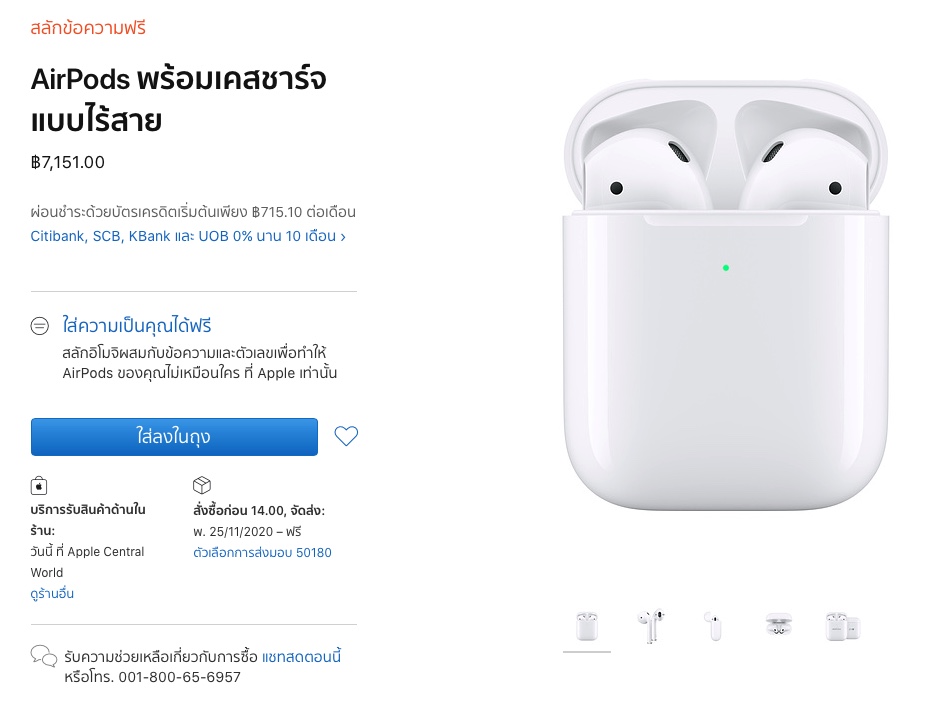Image resolution: width=930 pixels, height=709 pixels.
Task: Select fourth thumbnail showing open case top view
Action: point(778,627)
